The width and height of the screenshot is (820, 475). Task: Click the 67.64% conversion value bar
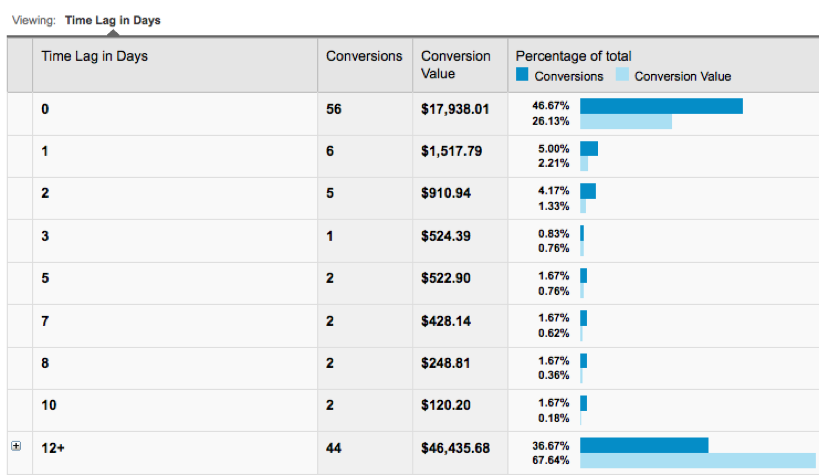(x=698, y=461)
